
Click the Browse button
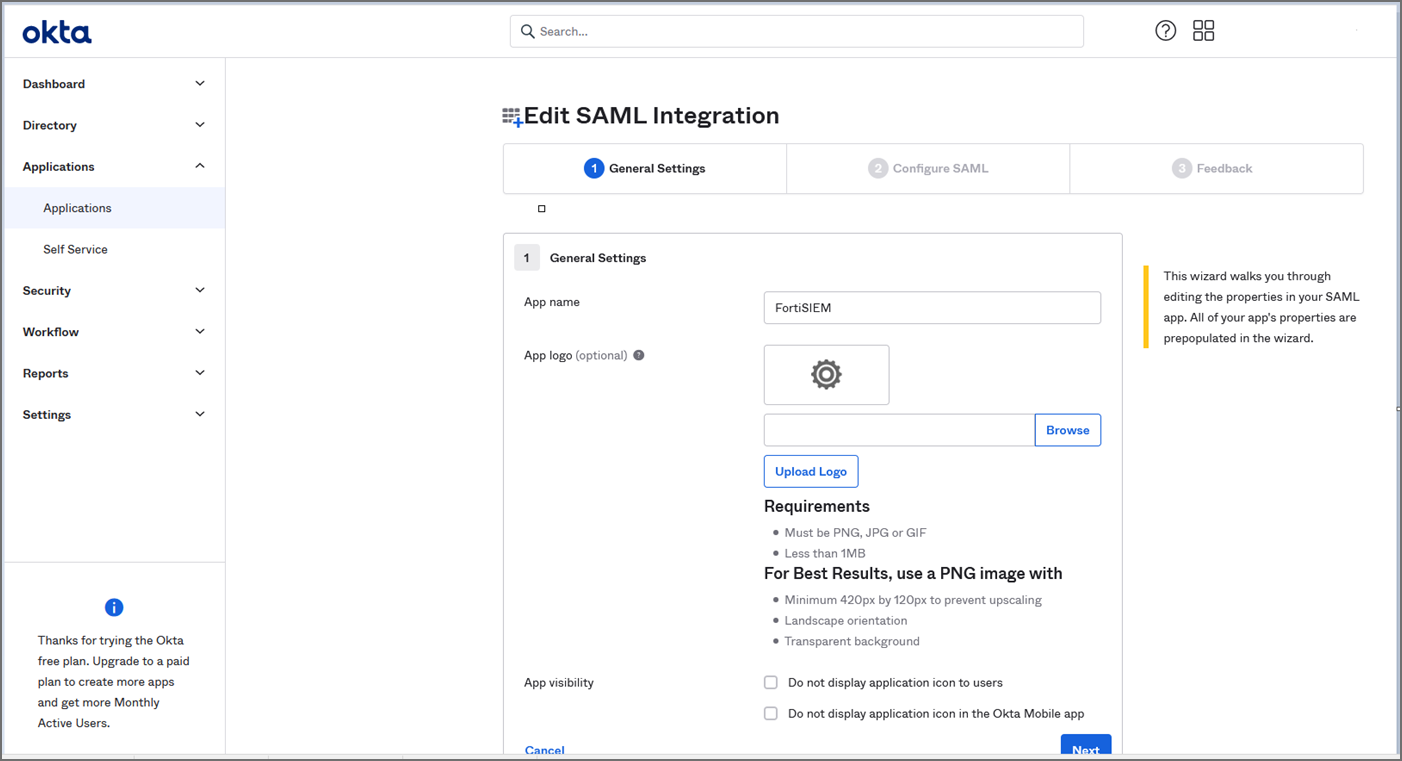[1067, 430]
